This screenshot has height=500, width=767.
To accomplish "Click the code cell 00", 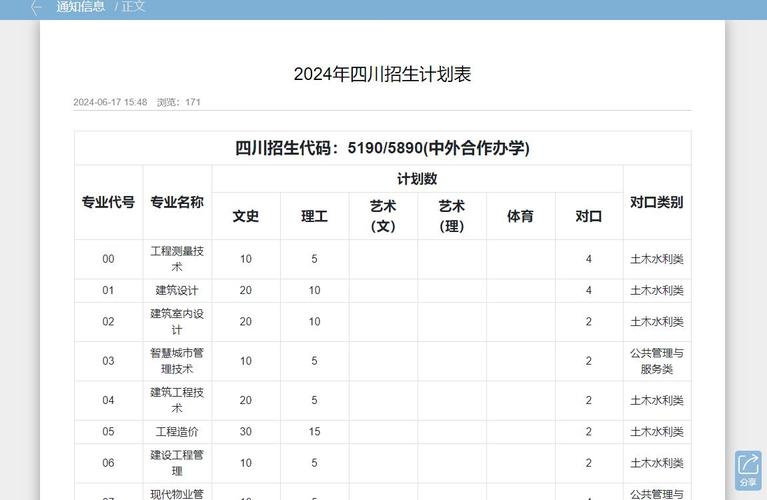I will coord(108,259).
